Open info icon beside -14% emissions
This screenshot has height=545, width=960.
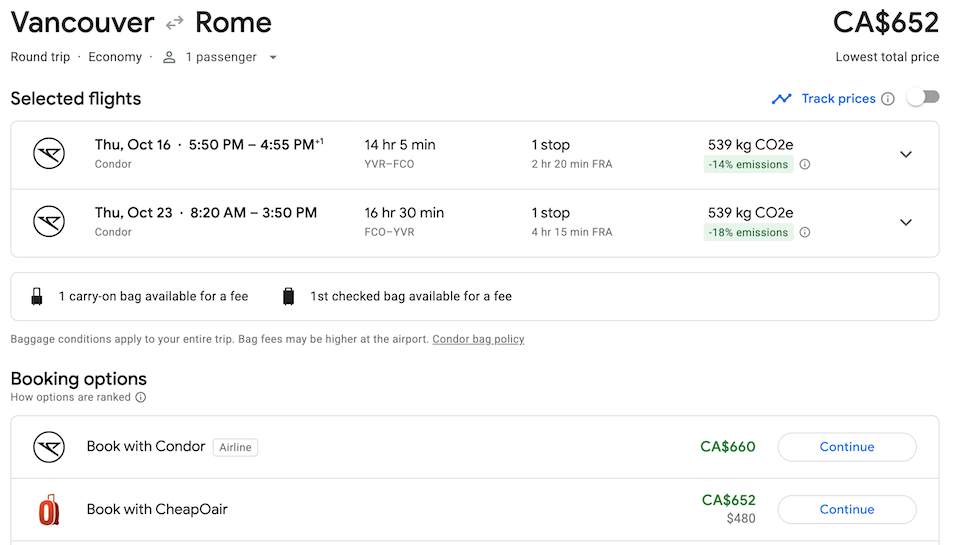(x=805, y=164)
